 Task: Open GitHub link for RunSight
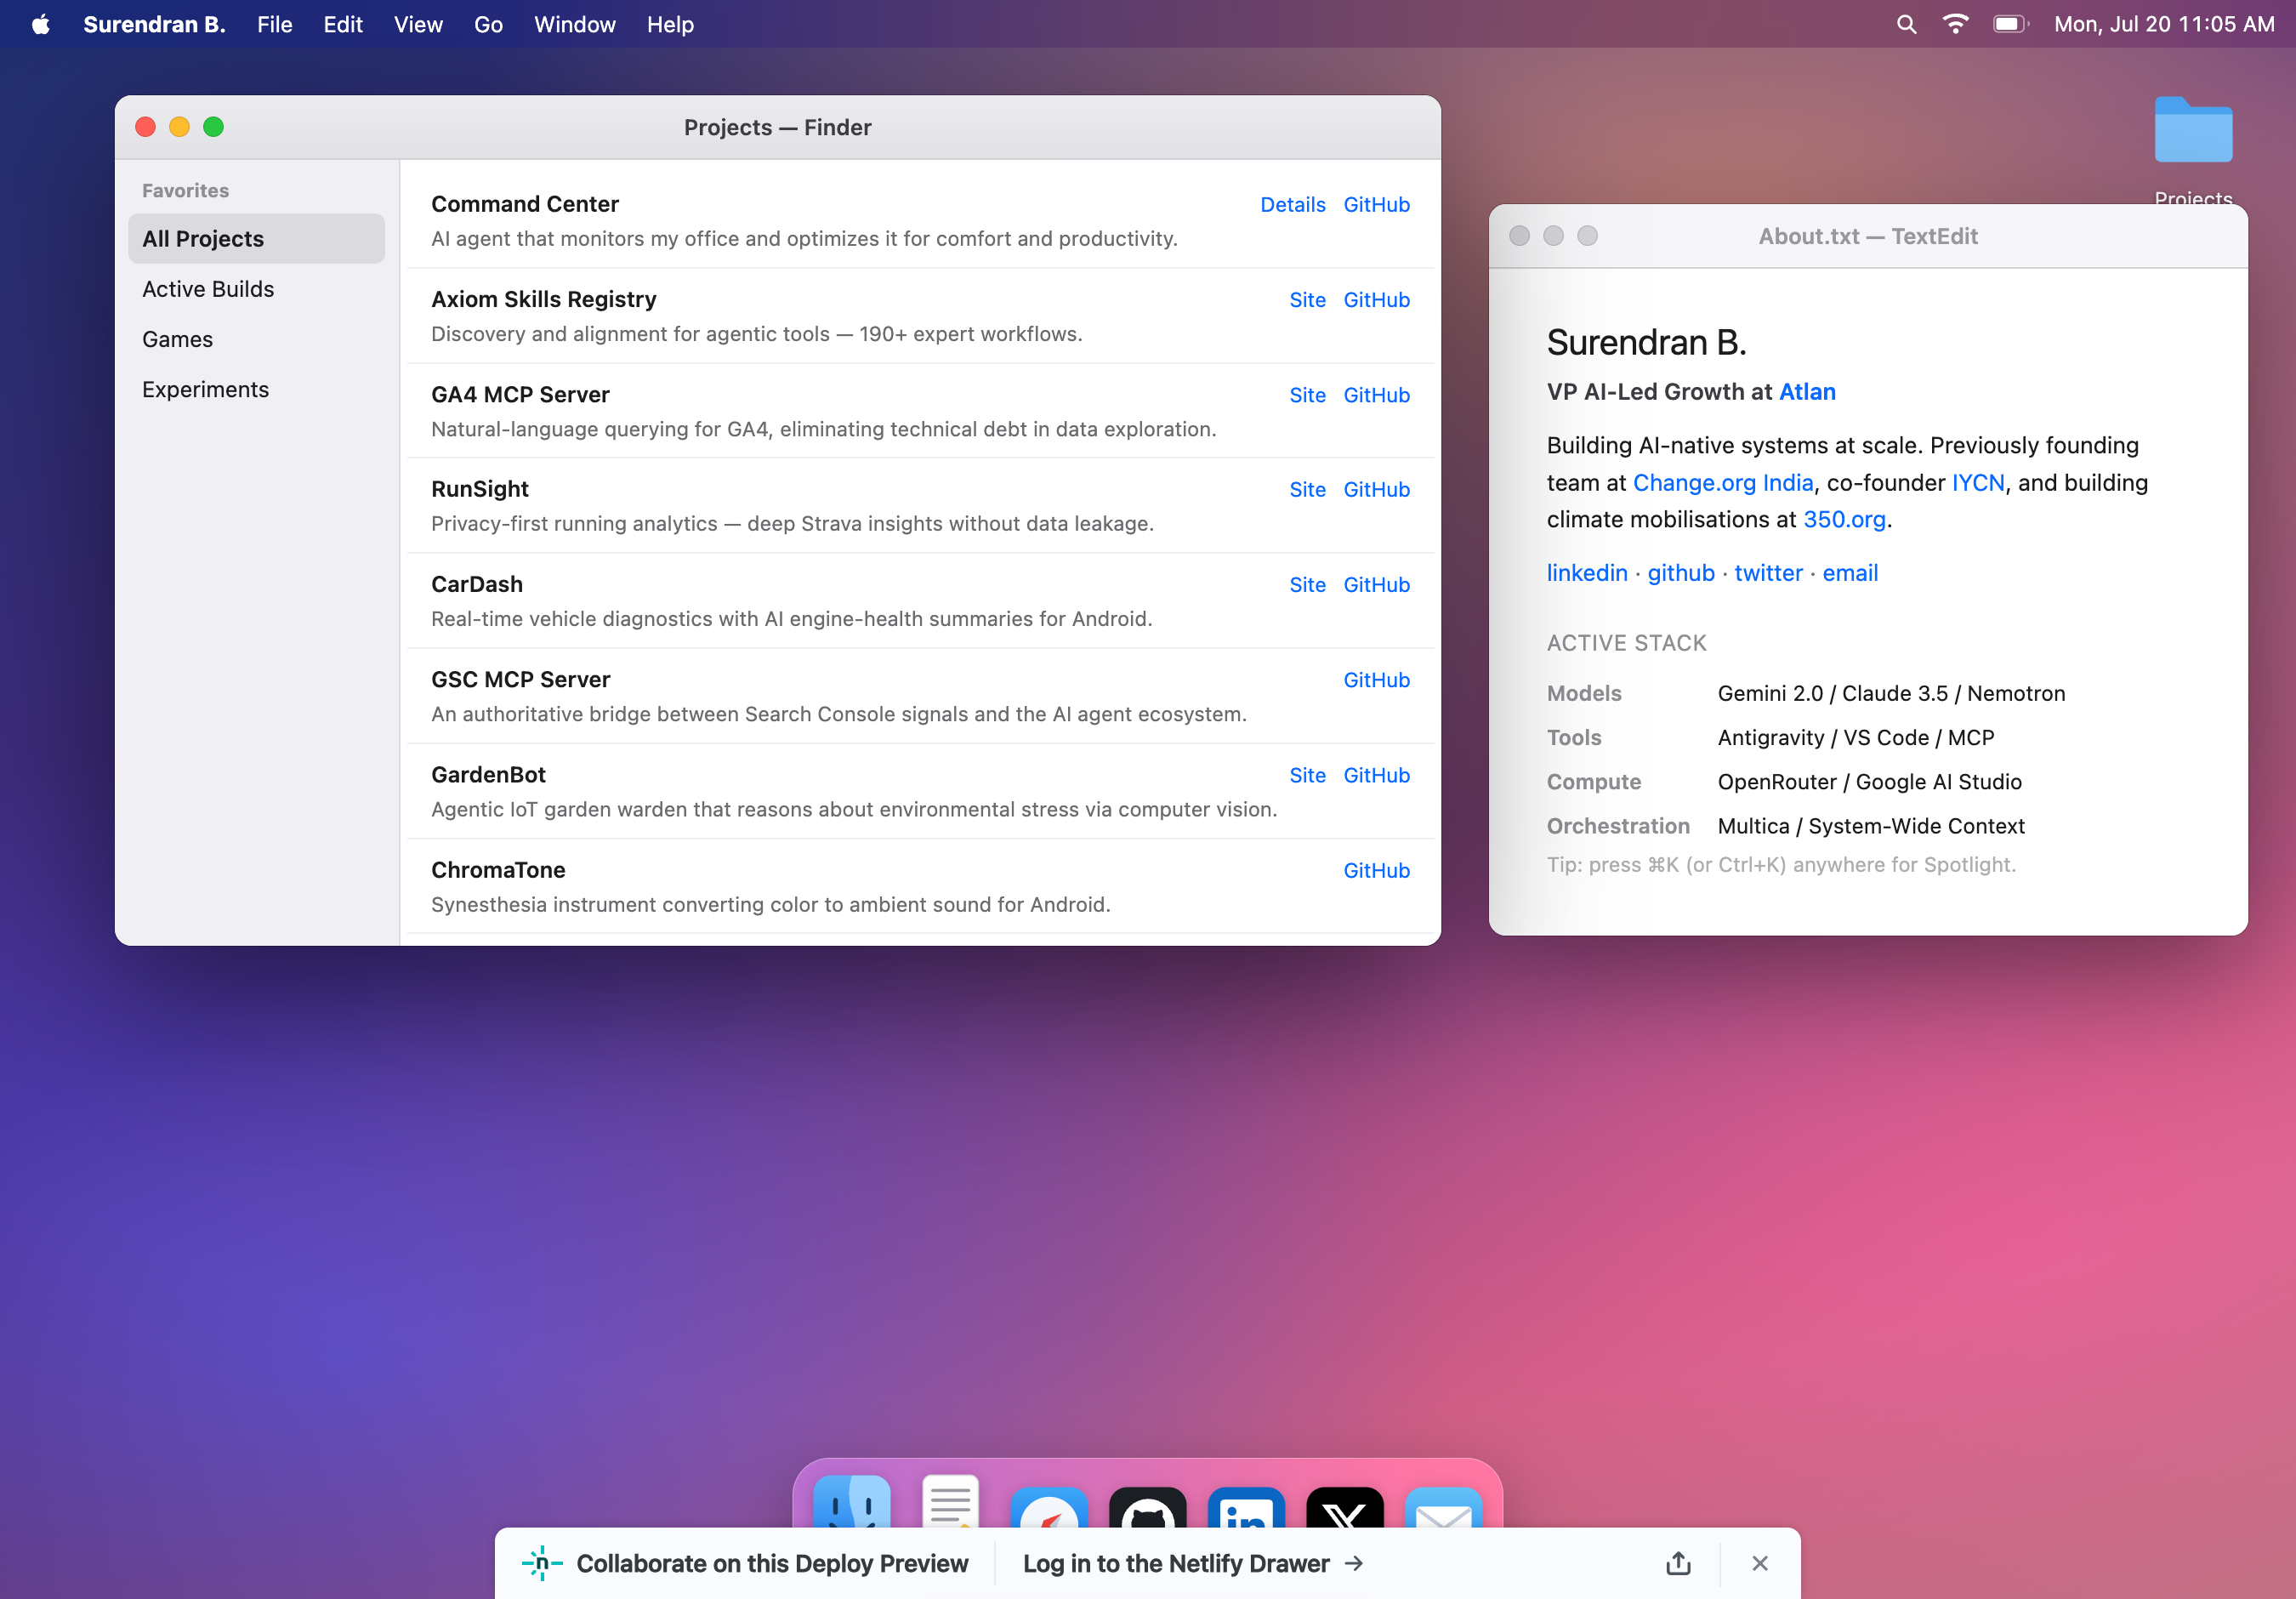[1376, 489]
